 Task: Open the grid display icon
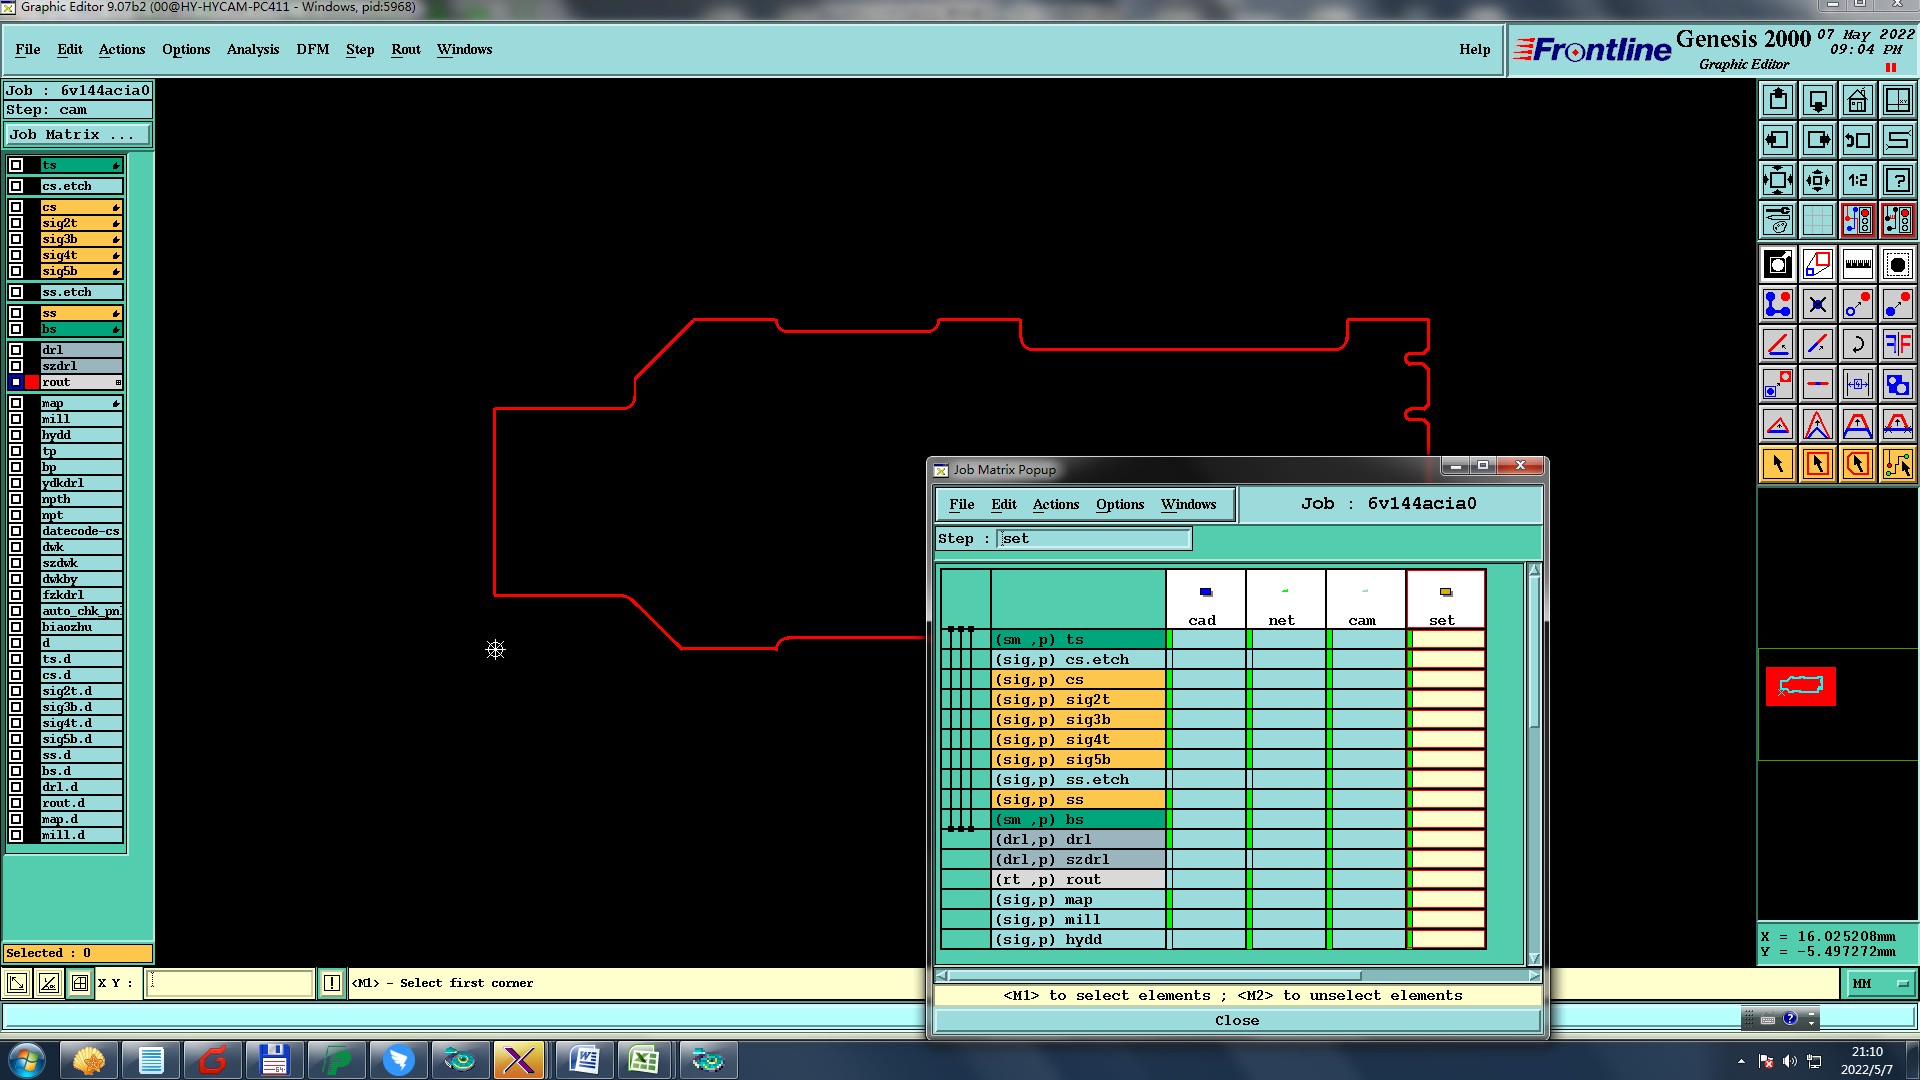pyautogui.click(x=1817, y=220)
